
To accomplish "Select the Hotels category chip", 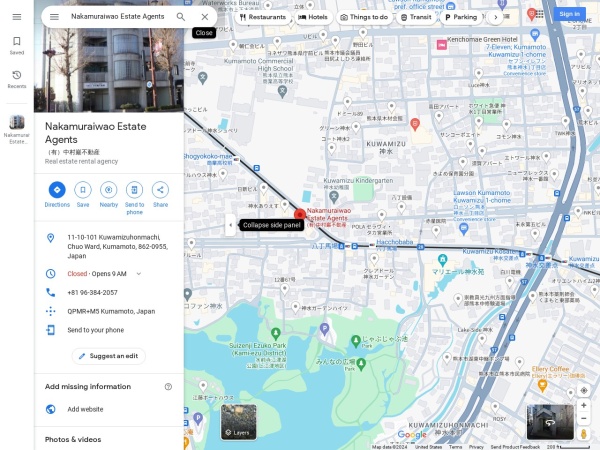I will coord(313,17).
